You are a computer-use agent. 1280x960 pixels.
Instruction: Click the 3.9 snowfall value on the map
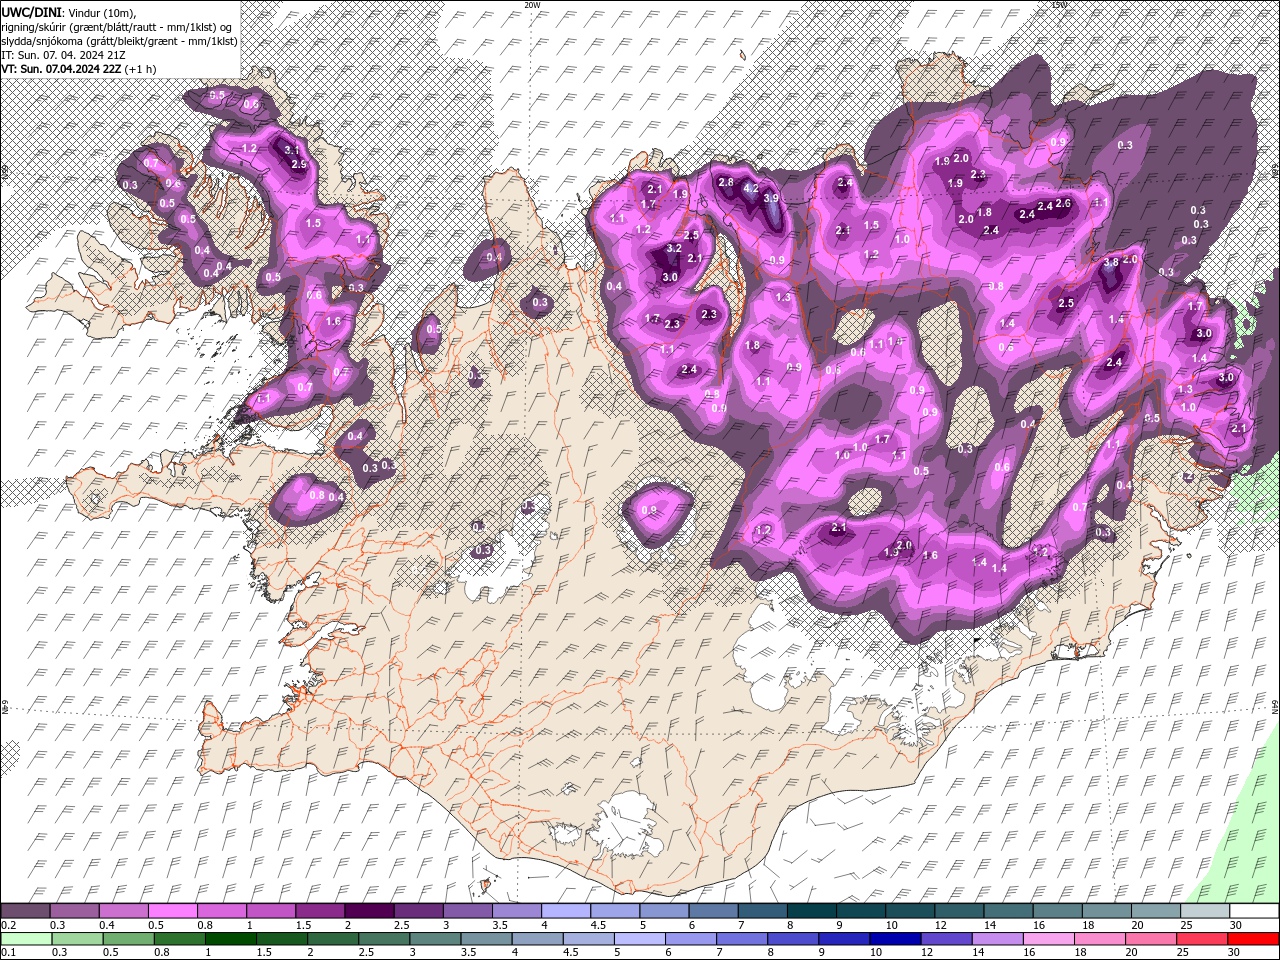[x=771, y=198]
